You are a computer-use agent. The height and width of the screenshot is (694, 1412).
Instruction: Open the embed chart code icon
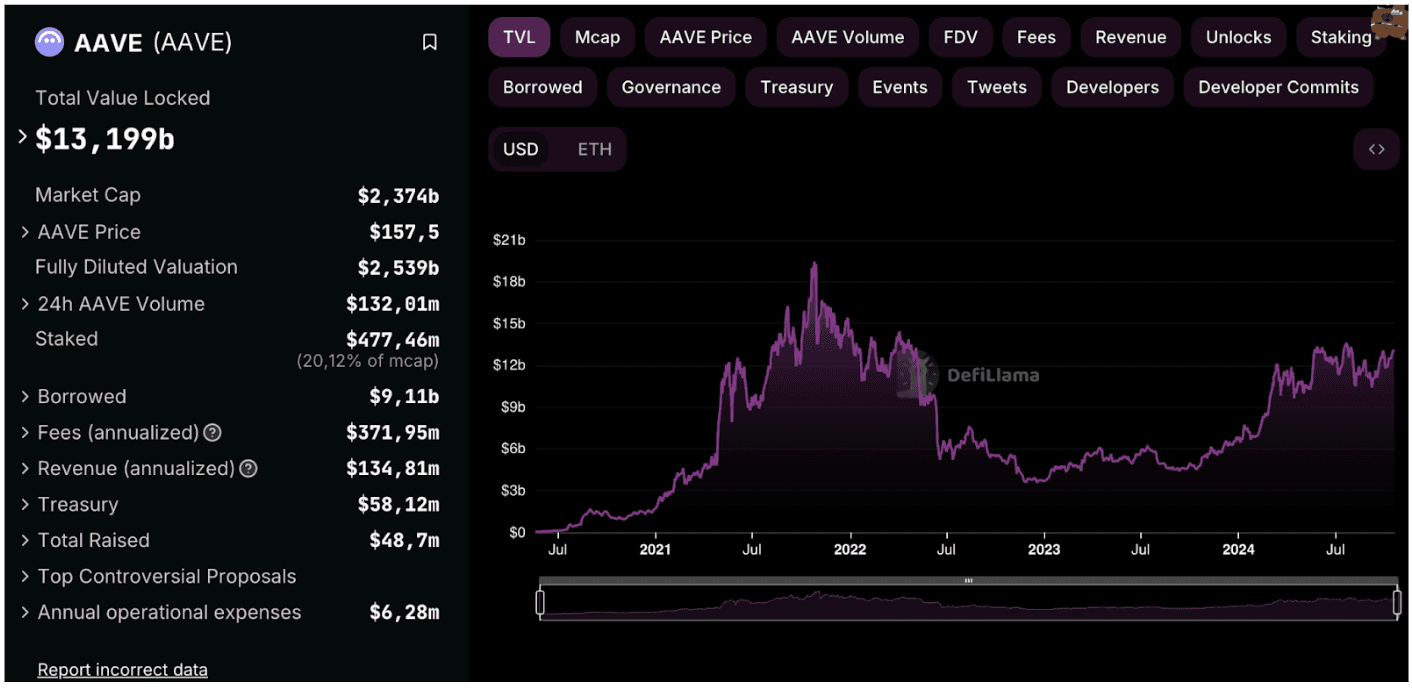point(1376,149)
